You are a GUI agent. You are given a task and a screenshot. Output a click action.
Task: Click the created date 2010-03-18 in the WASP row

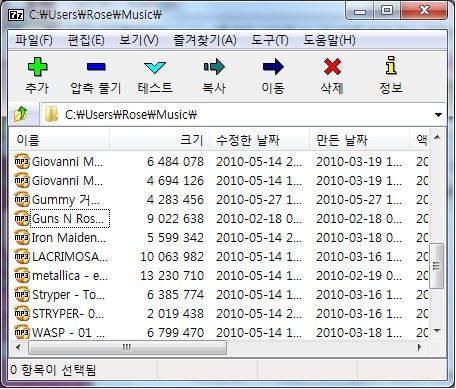359,332
